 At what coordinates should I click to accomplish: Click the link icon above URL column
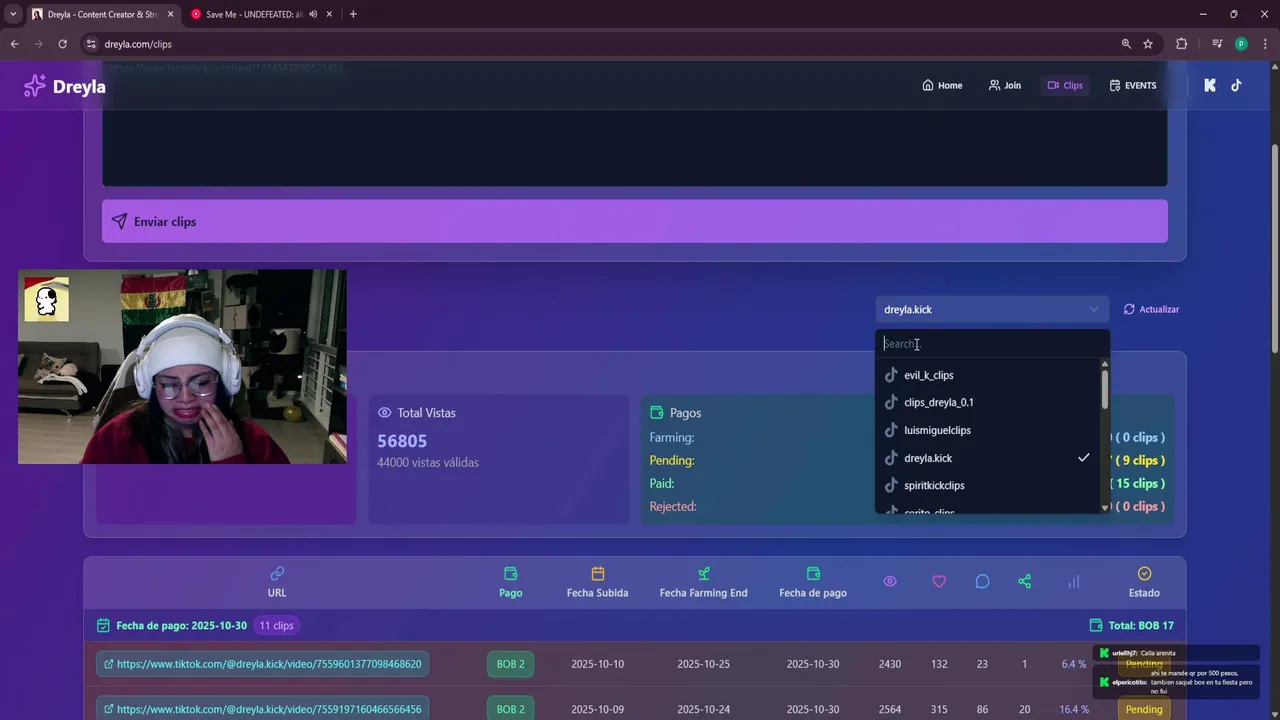click(x=277, y=573)
